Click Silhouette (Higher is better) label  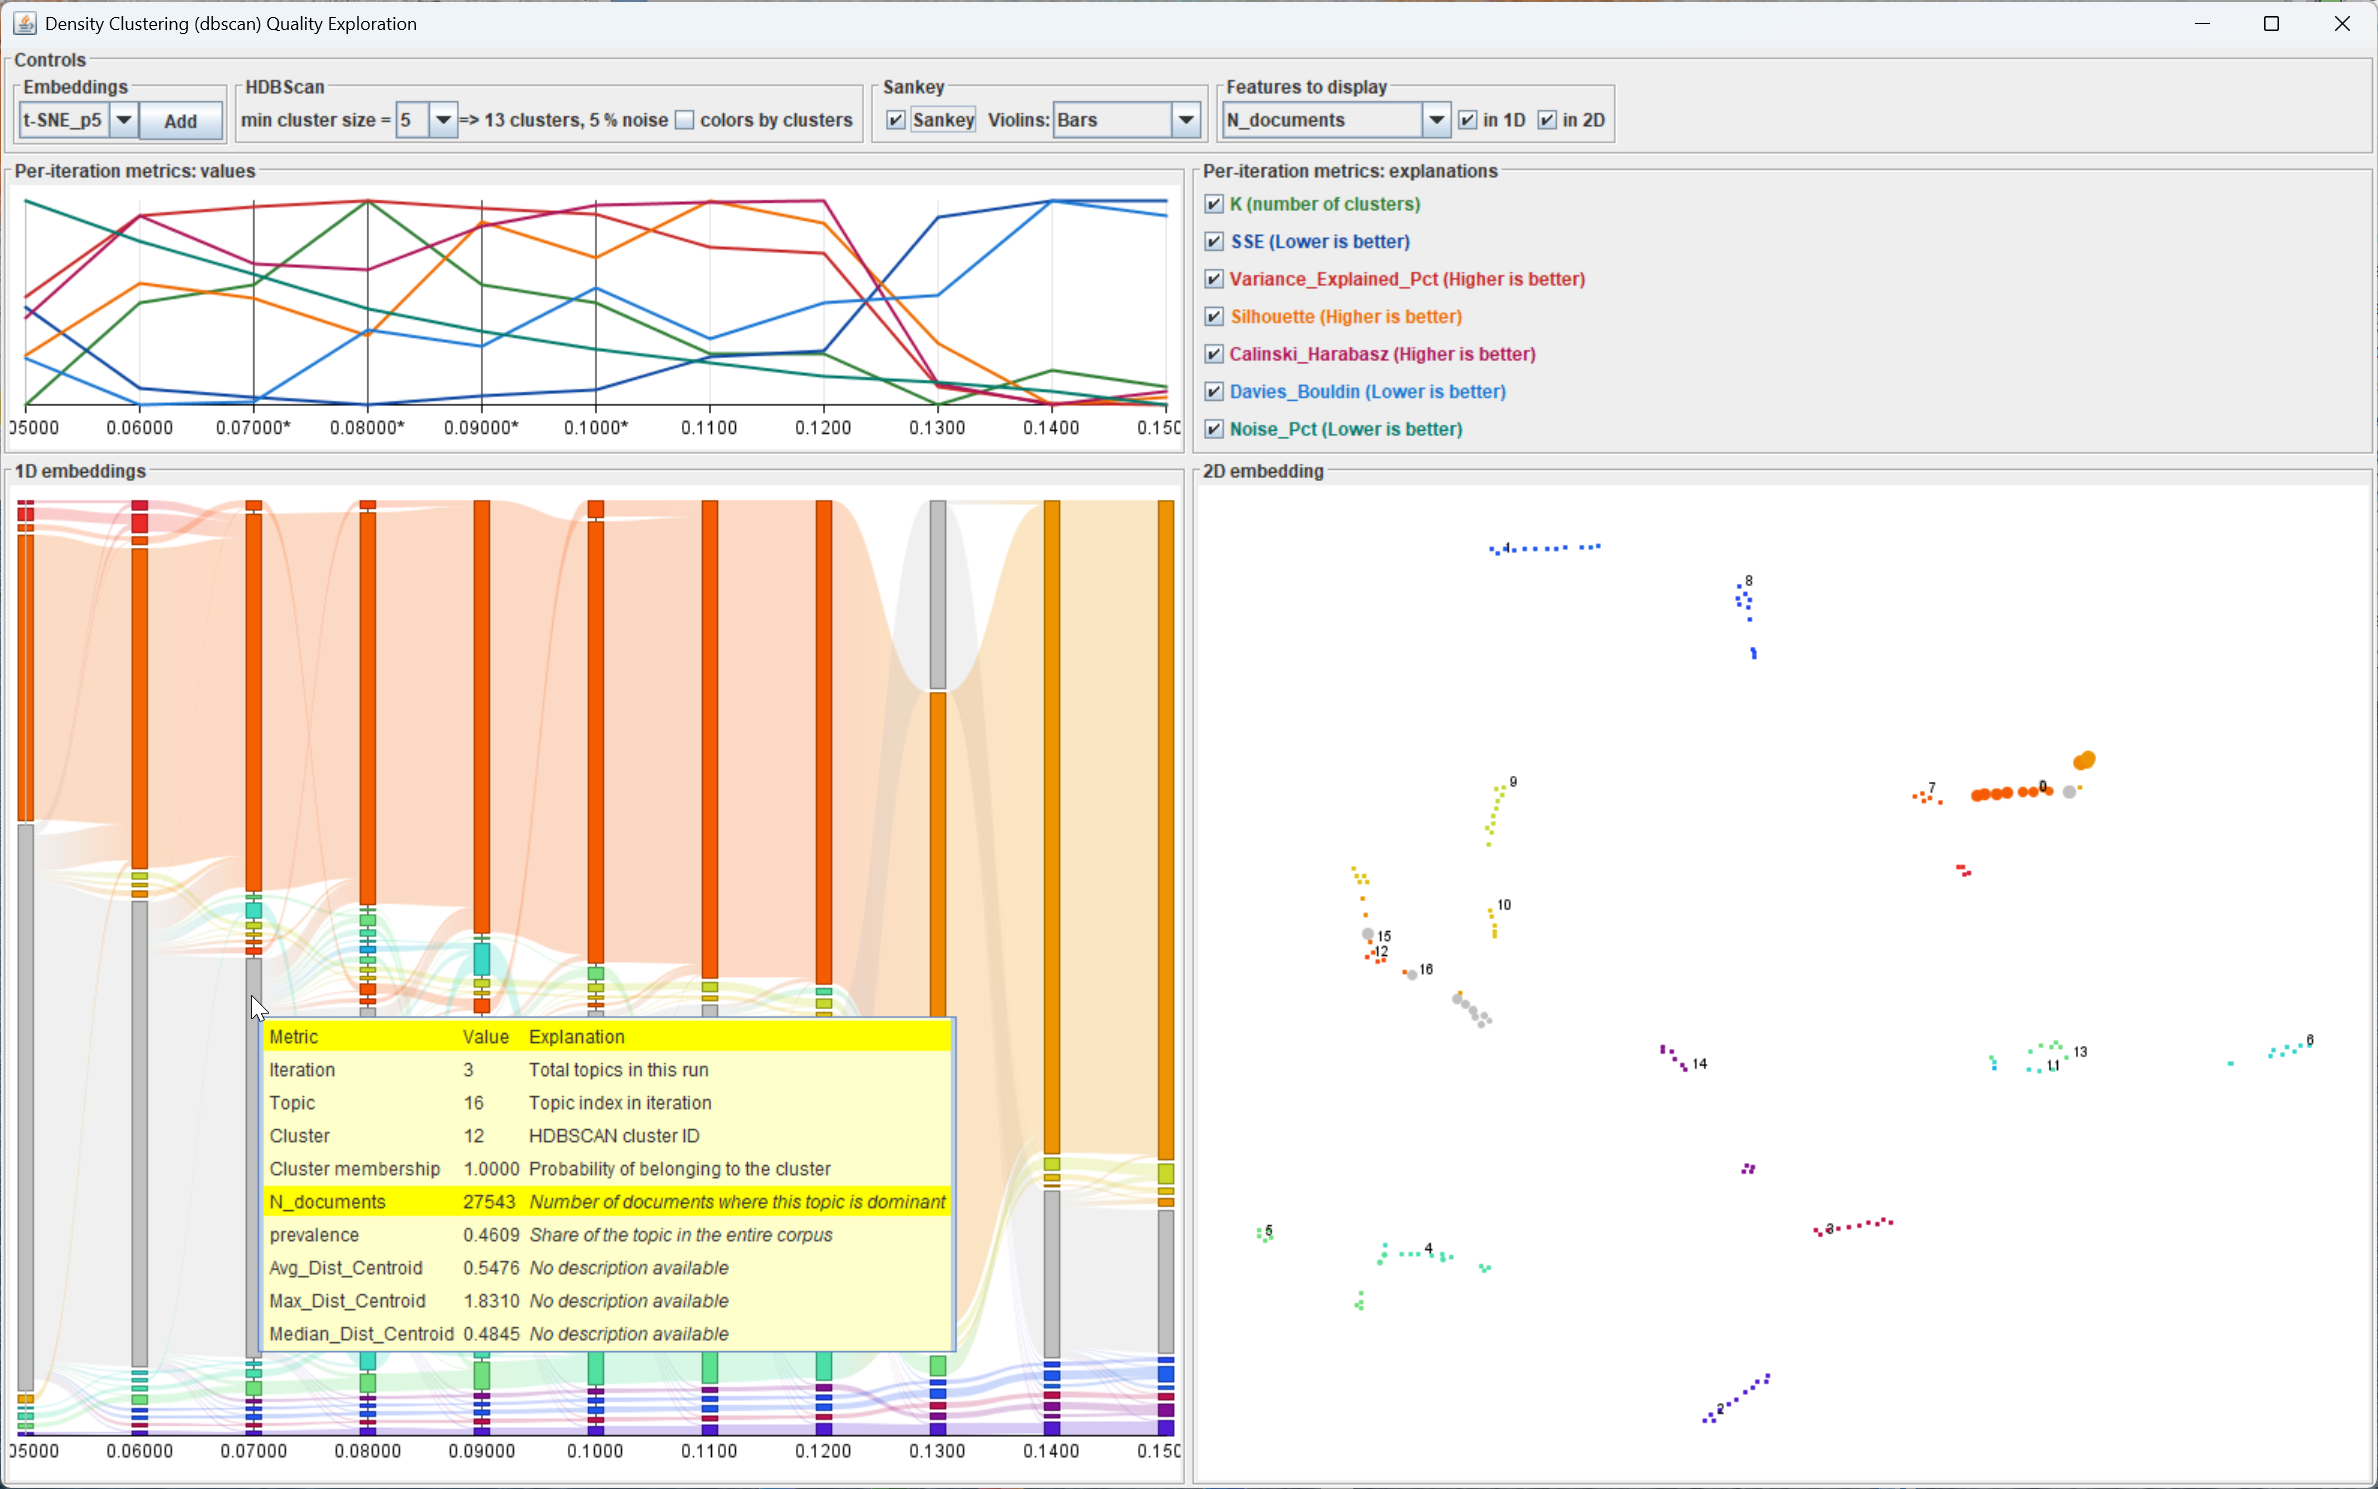[1346, 316]
